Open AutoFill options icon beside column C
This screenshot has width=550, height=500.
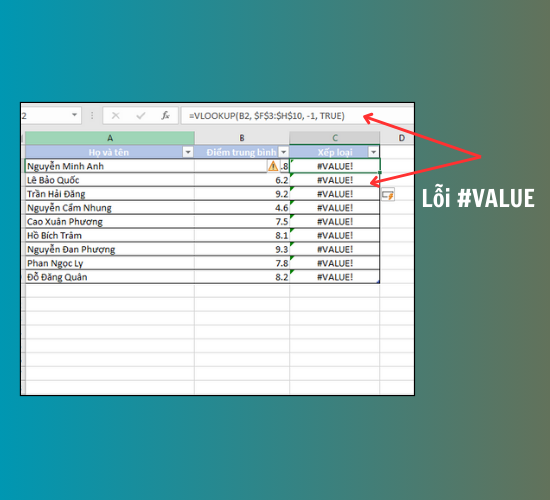pos(388,195)
